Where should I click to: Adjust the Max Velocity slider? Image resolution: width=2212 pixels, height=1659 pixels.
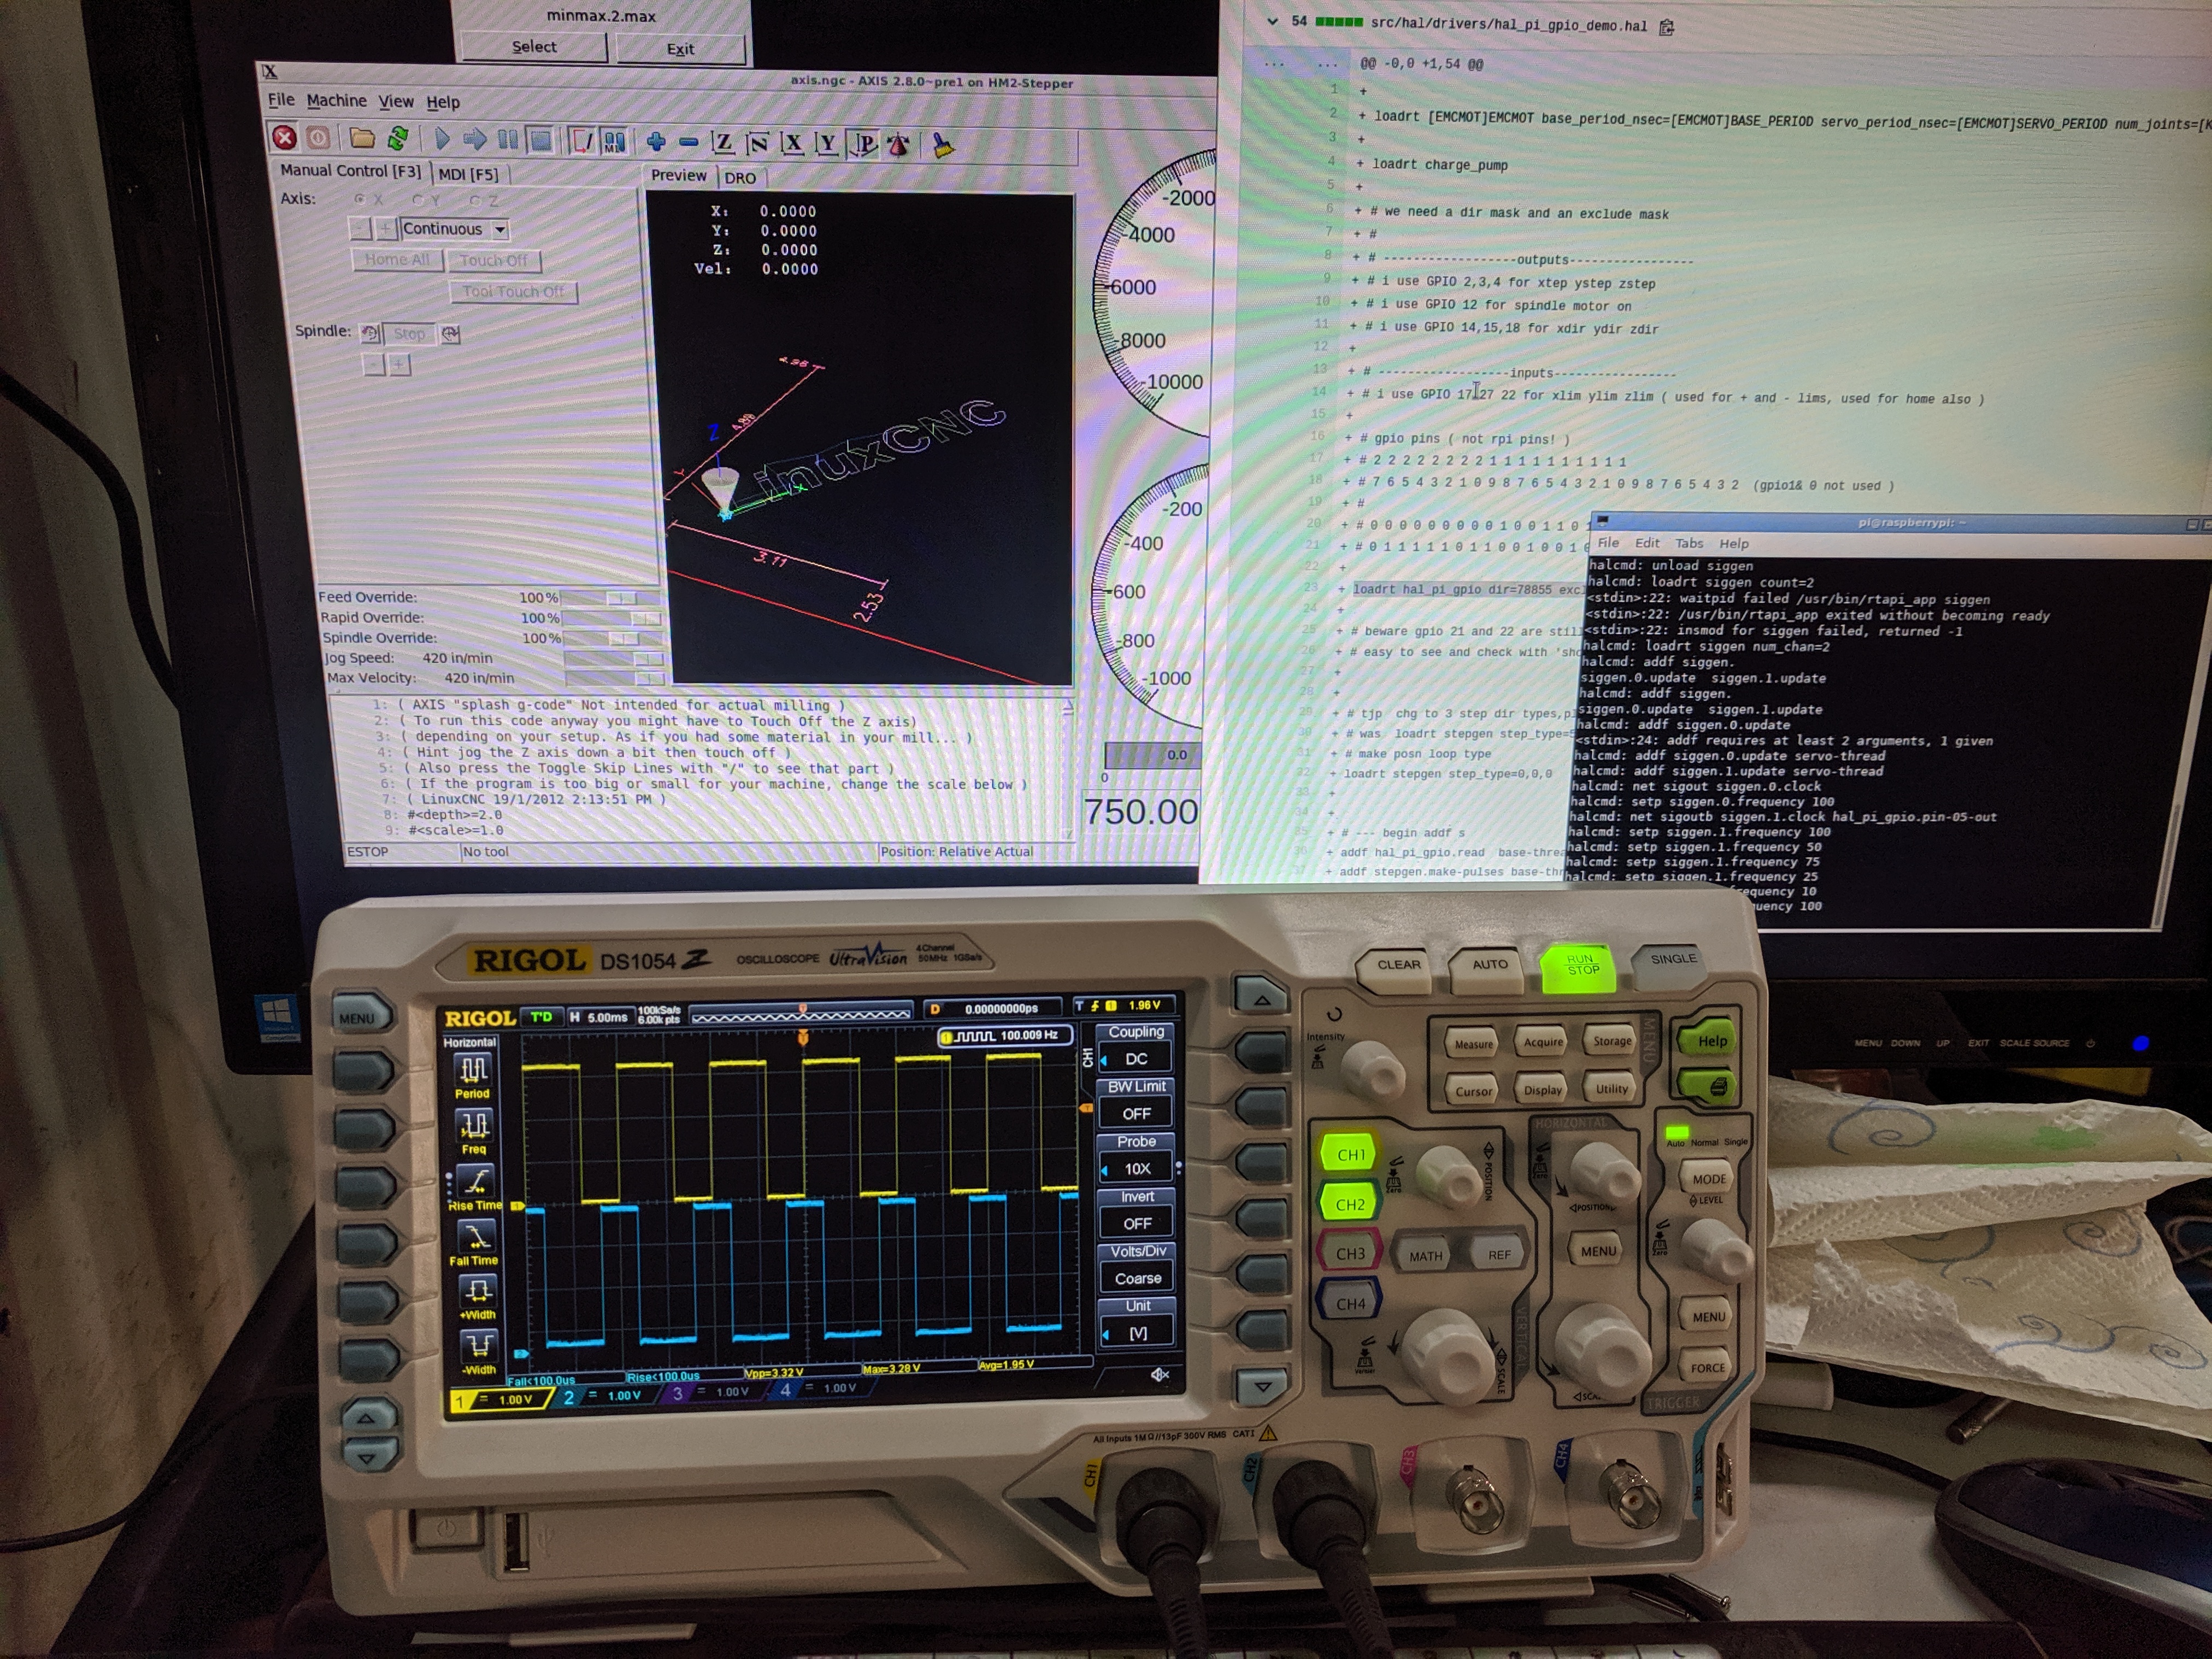(615, 678)
